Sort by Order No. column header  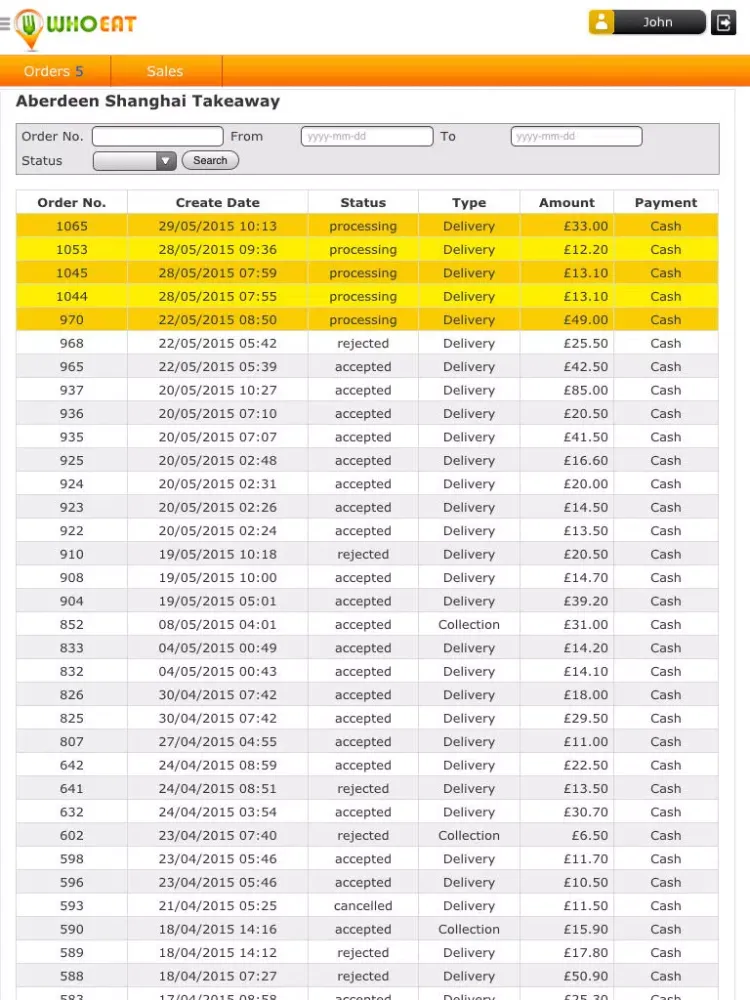71,203
